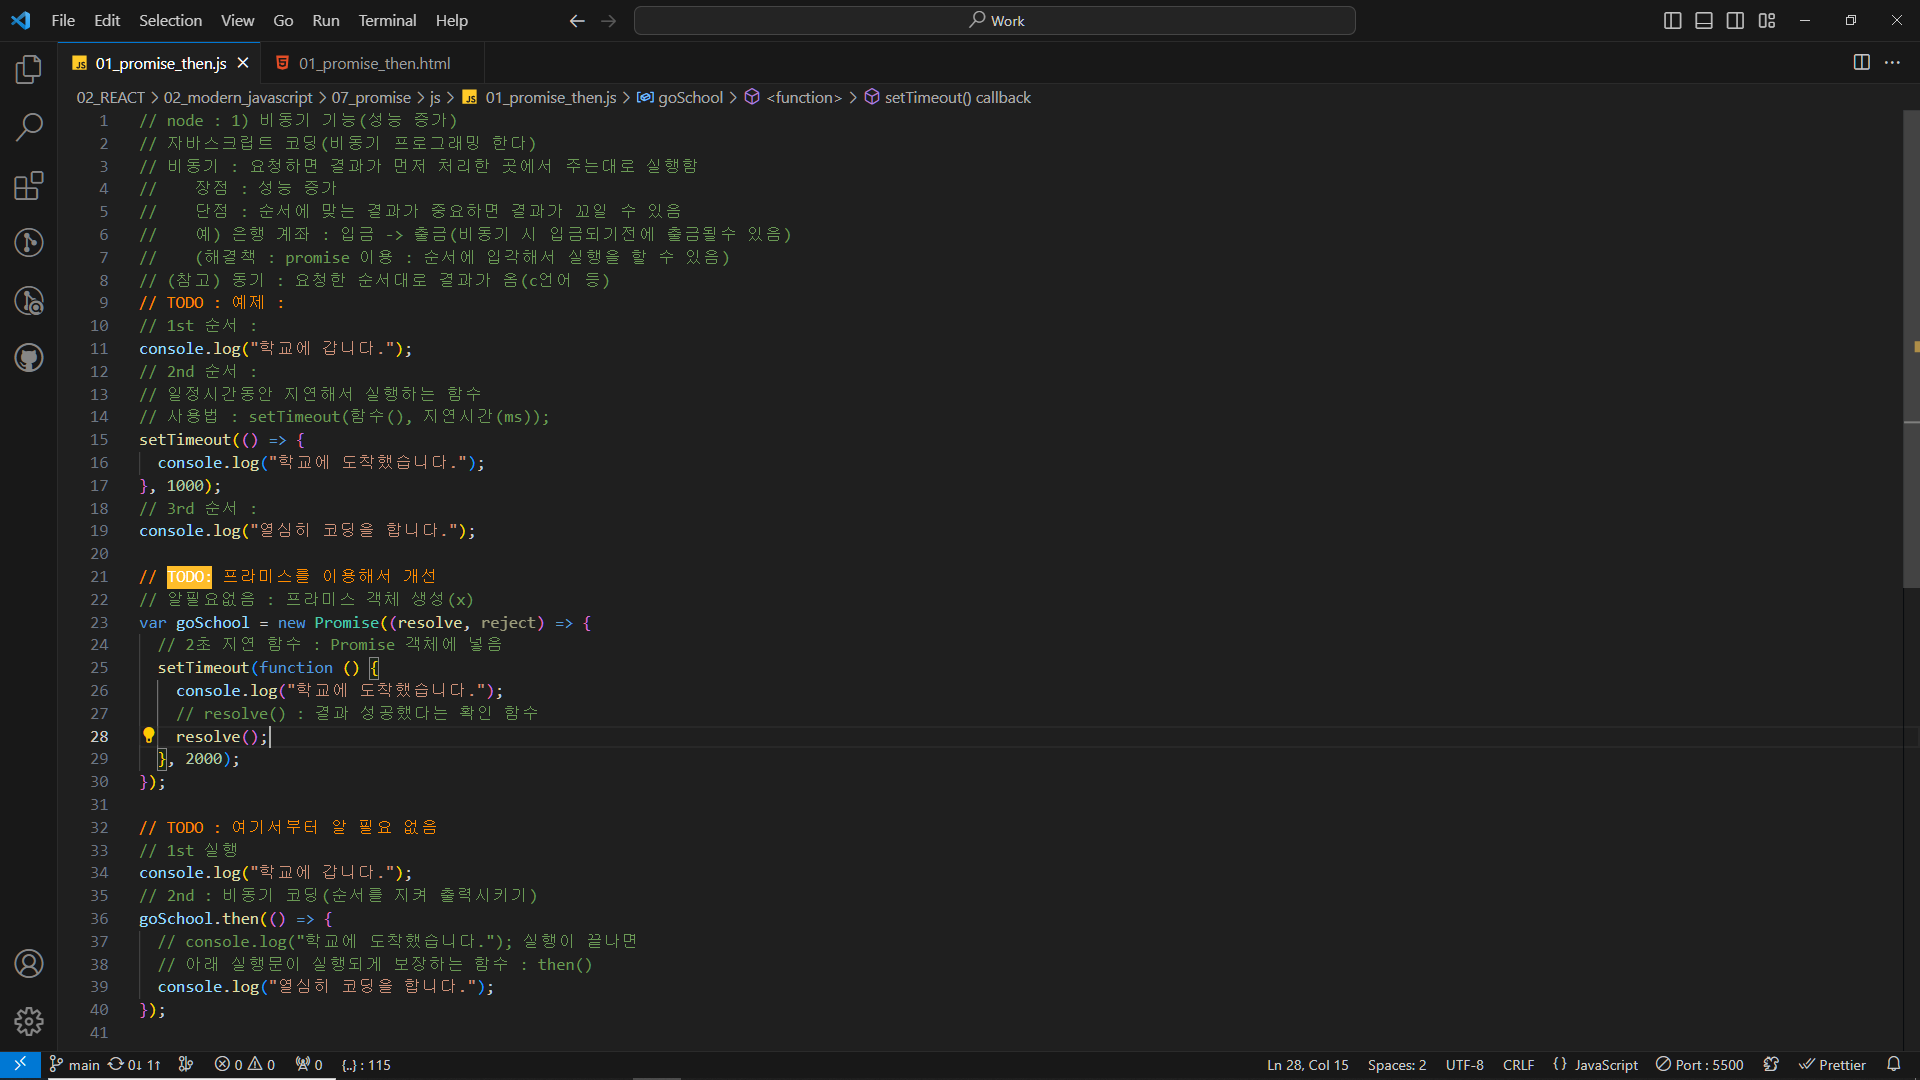Open the GitHub panel icon
This screenshot has width=1920, height=1080.
click(x=29, y=357)
